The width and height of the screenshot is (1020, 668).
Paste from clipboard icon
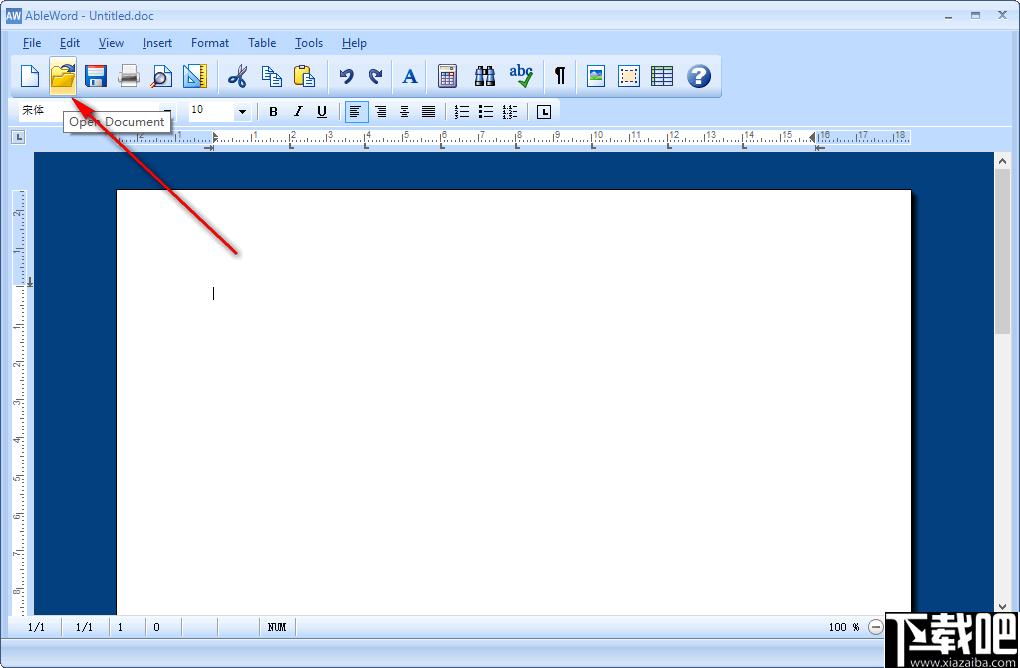click(304, 76)
